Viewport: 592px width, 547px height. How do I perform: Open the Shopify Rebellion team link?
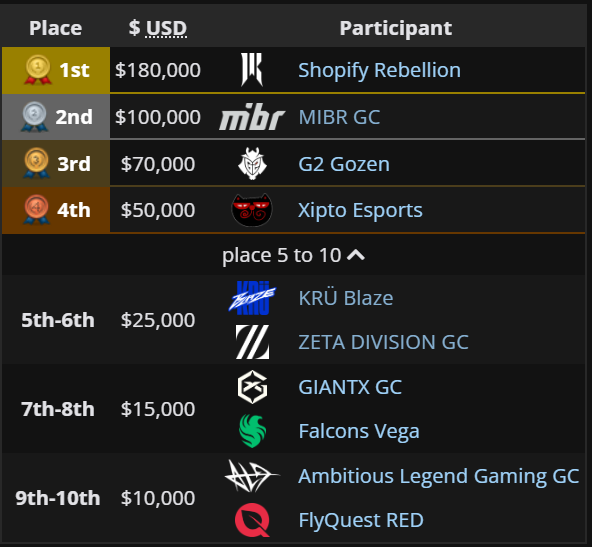click(379, 70)
